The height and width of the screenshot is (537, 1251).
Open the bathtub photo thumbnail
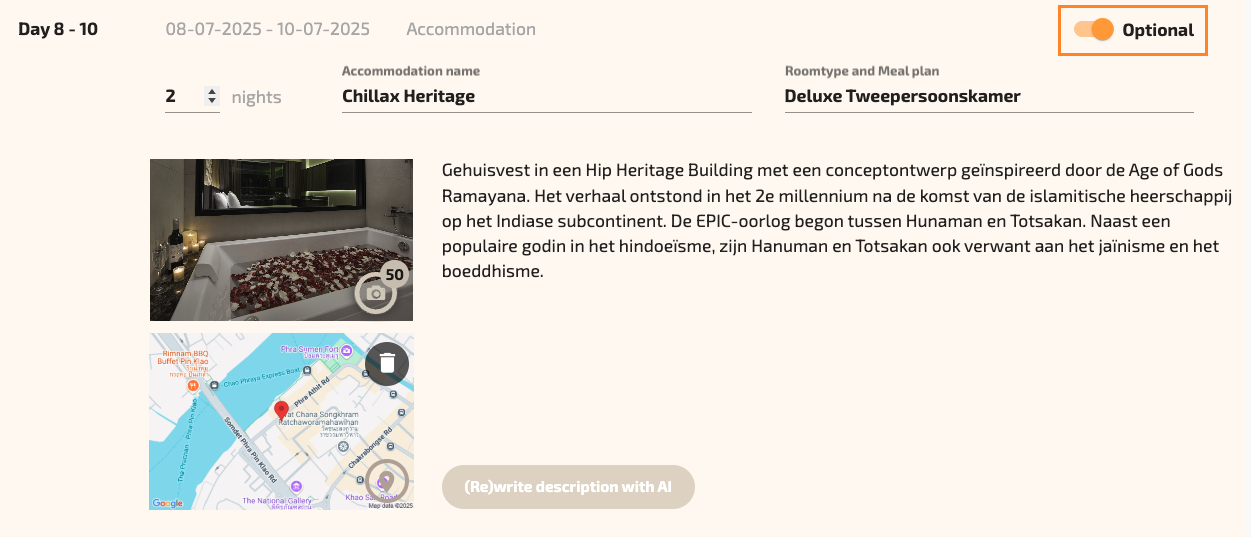[x=281, y=240]
